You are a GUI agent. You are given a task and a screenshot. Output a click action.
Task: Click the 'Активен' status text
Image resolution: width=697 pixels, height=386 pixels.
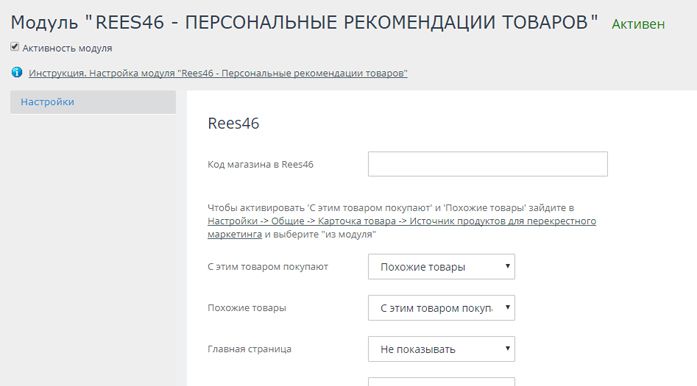(638, 24)
